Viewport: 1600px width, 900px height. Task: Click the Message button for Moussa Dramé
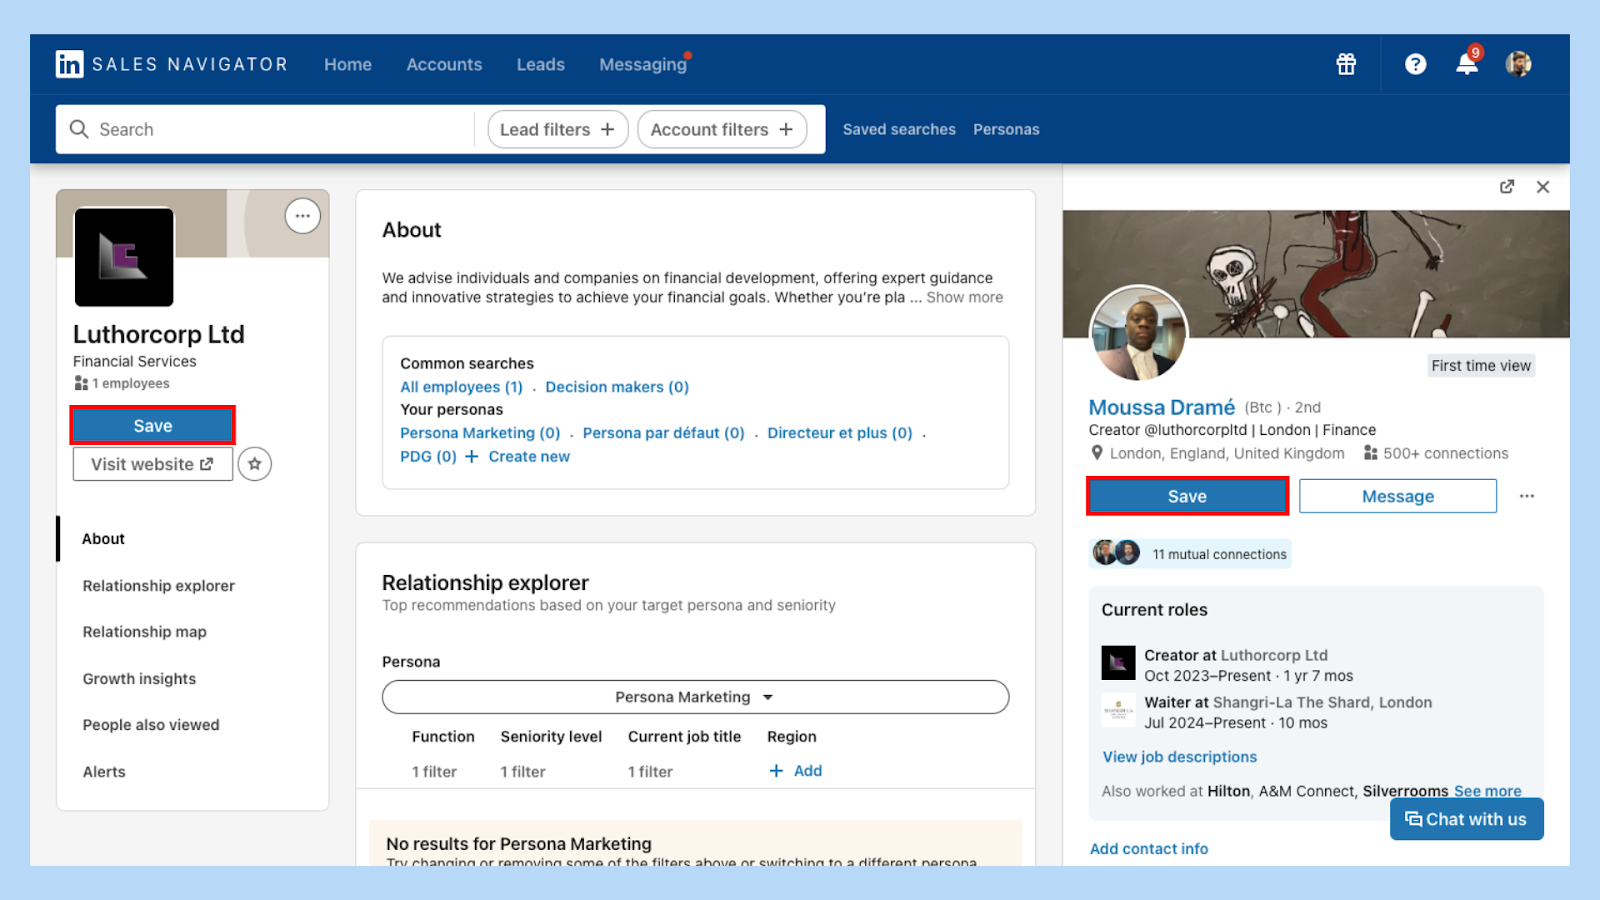coord(1398,496)
